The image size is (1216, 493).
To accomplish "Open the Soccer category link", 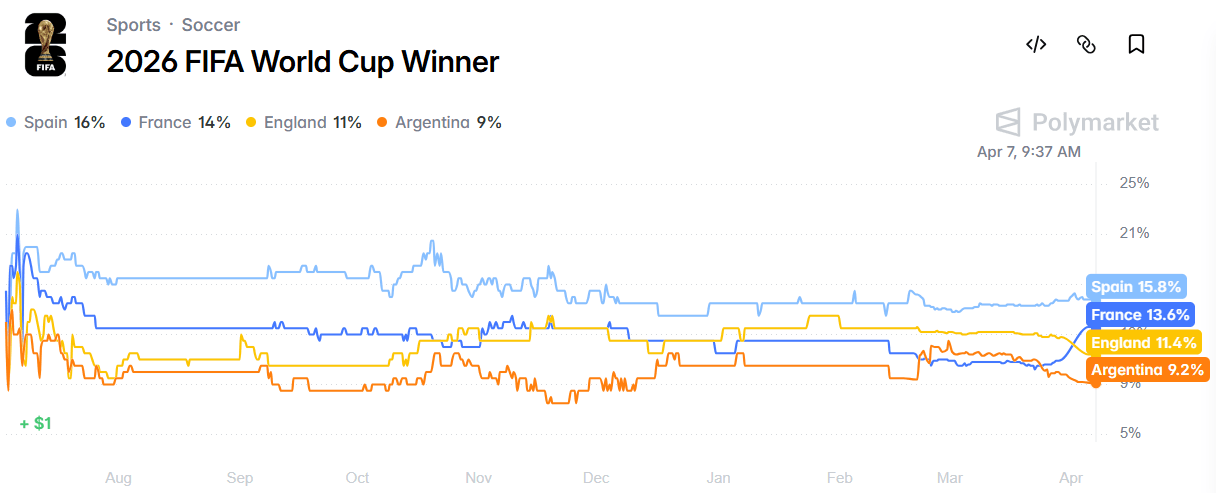I will (x=210, y=24).
